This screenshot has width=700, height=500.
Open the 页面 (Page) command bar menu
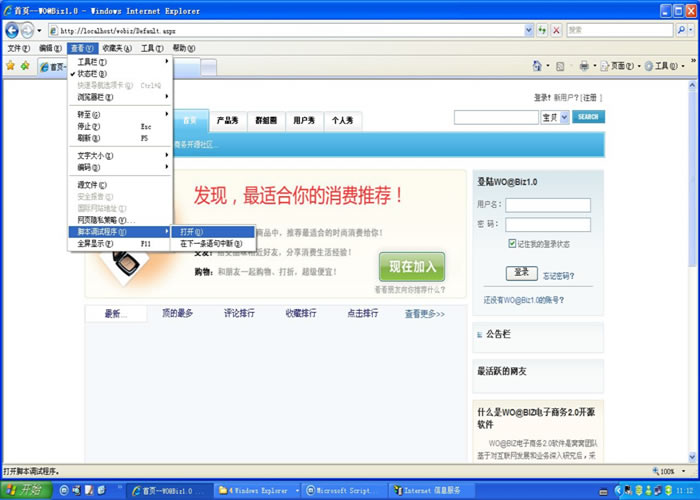point(620,66)
